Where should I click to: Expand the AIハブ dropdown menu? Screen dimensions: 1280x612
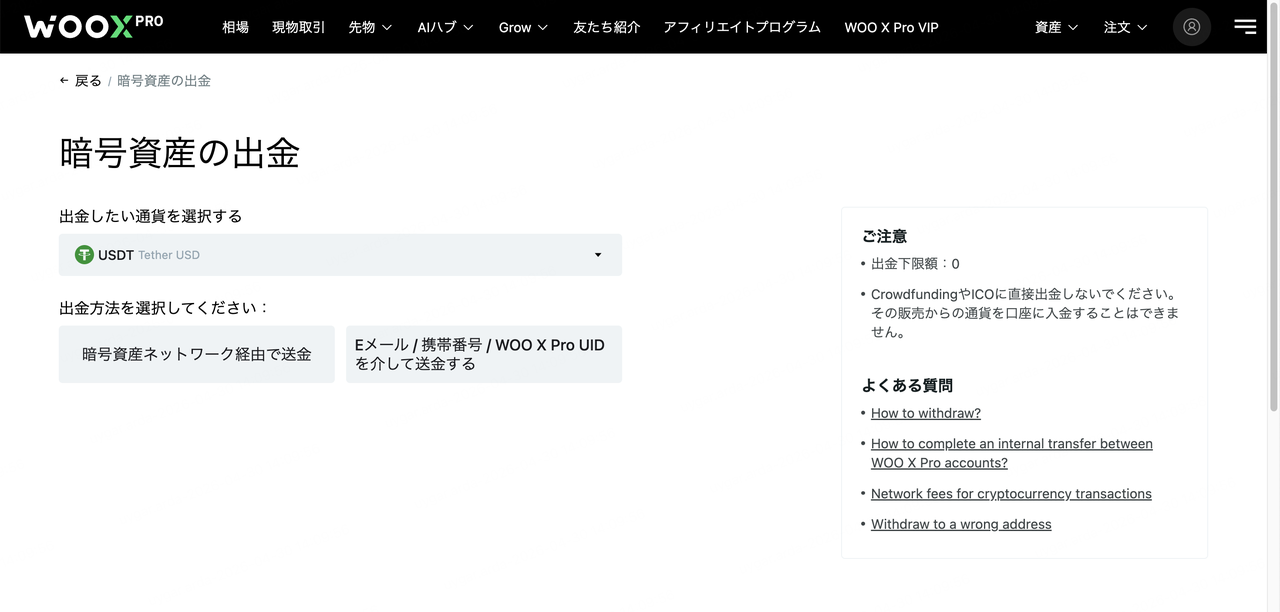[445, 27]
